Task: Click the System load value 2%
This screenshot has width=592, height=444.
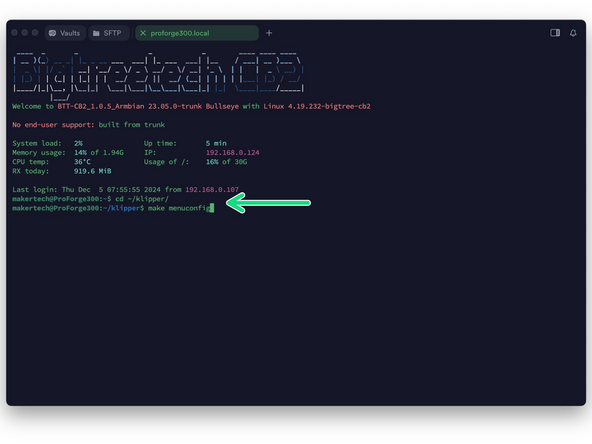Action: click(78, 143)
